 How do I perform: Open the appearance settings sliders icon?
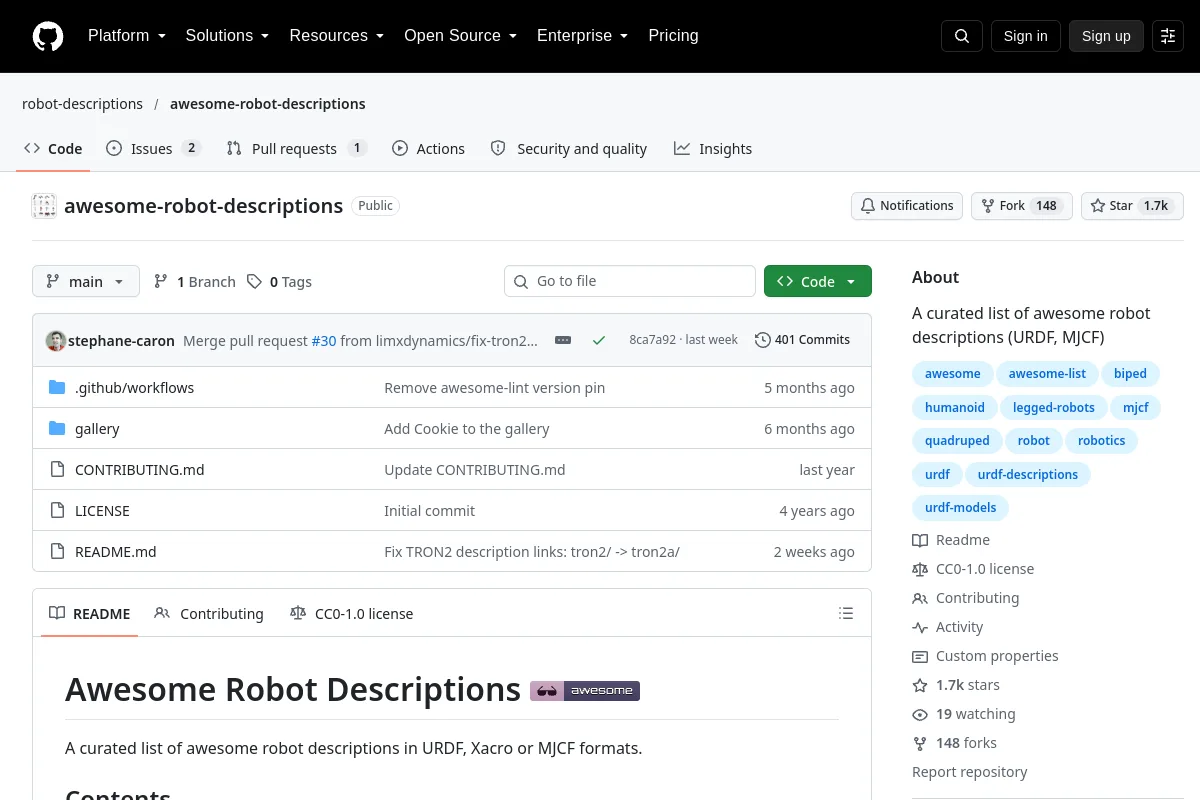[1168, 36]
